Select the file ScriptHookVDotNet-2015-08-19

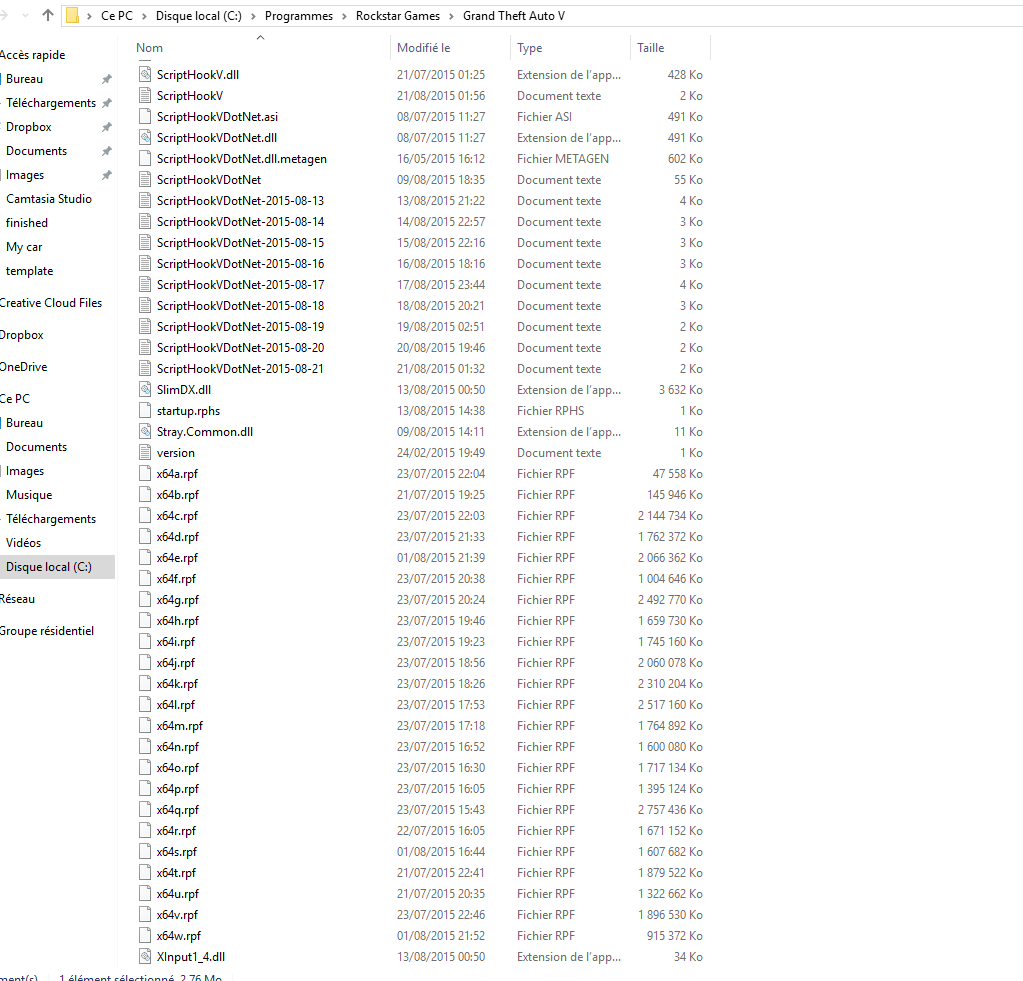point(240,327)
